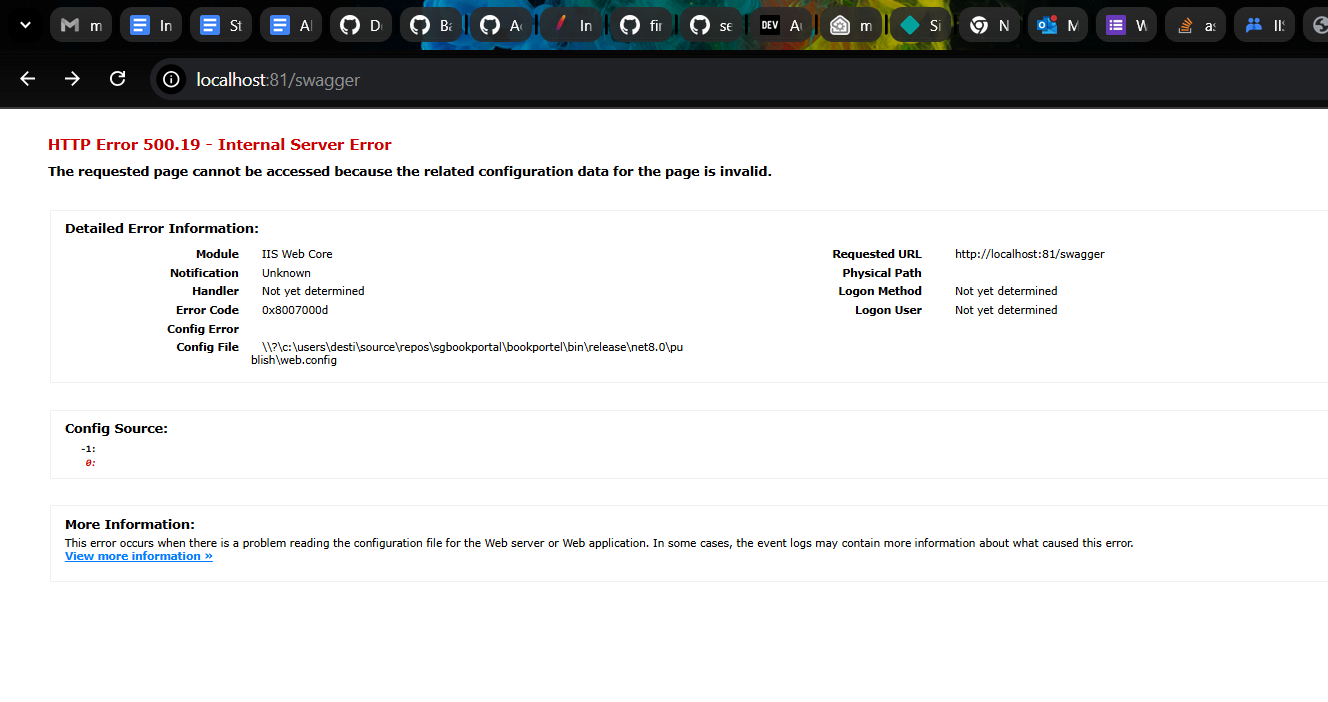
Task: Switch to the Gmail tab
Action: [81, 25]
